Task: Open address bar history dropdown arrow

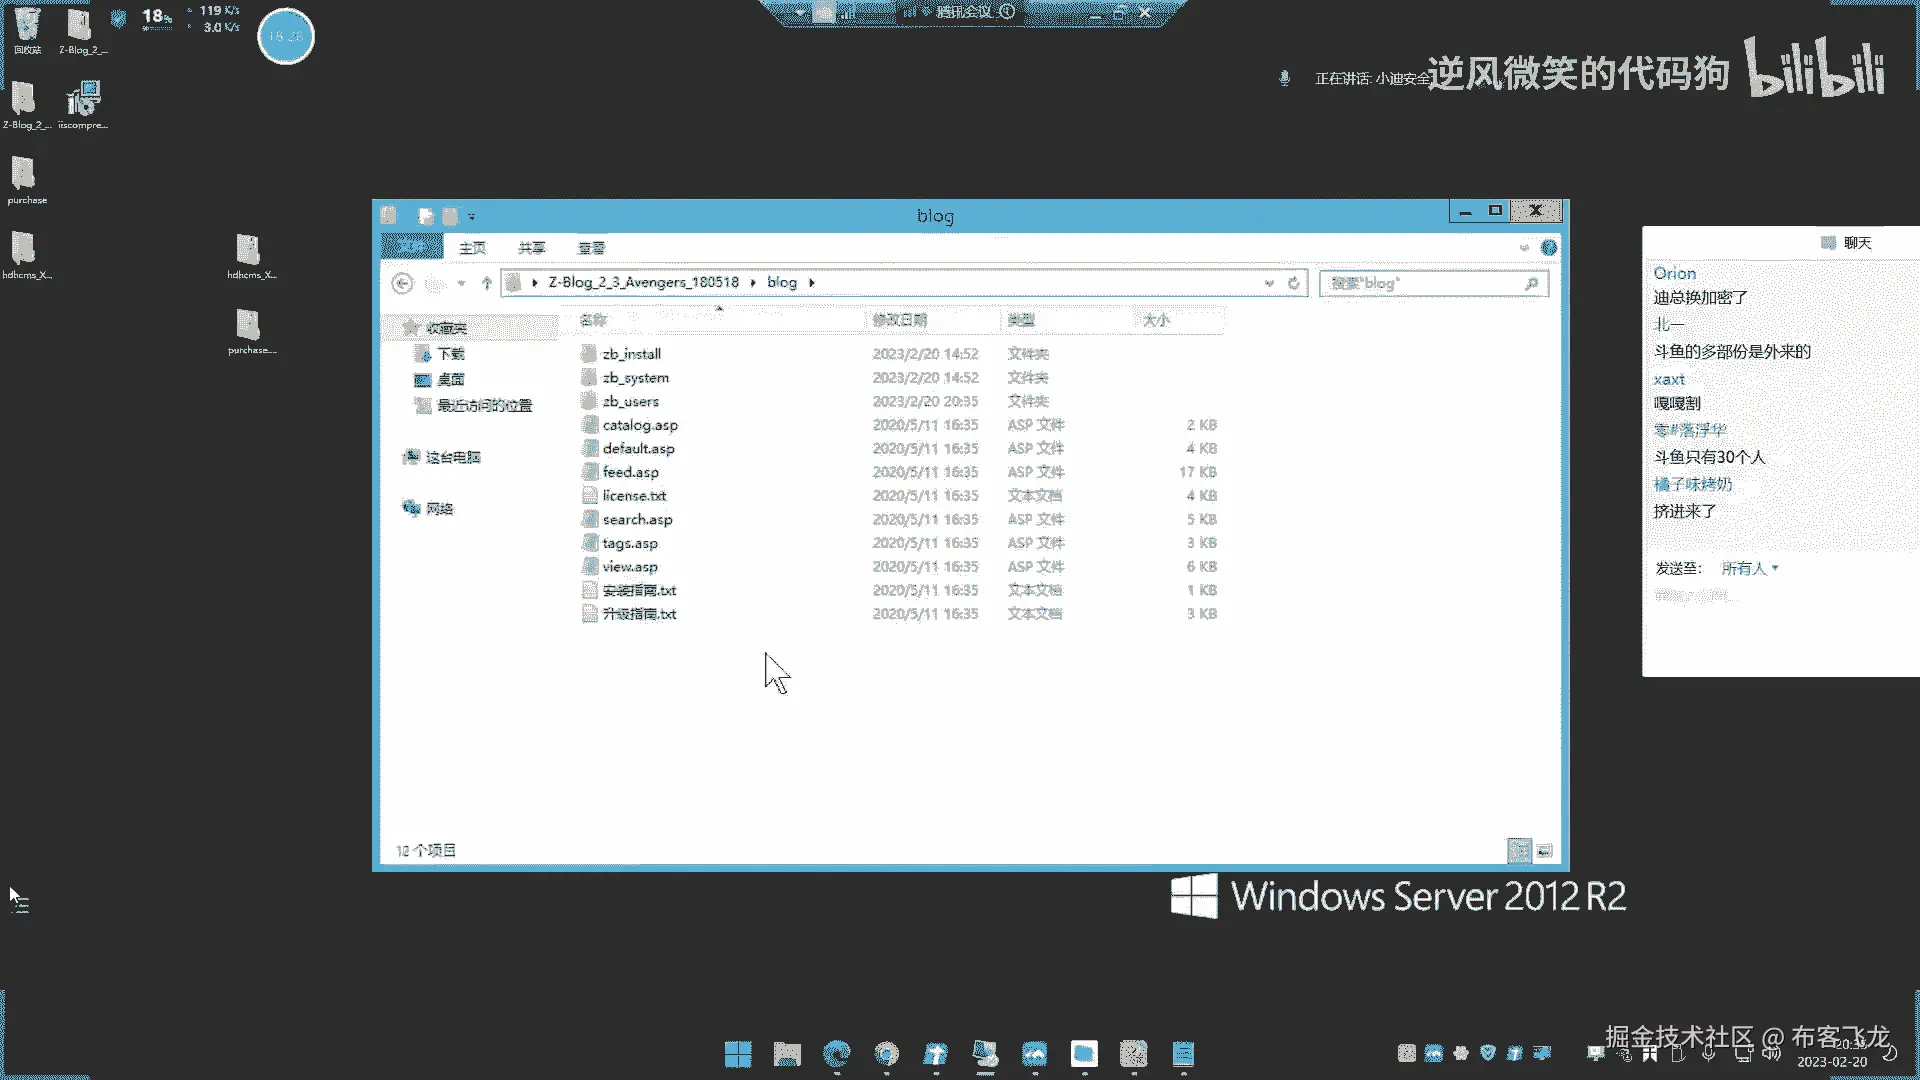Action: [x=1269, y=283]
